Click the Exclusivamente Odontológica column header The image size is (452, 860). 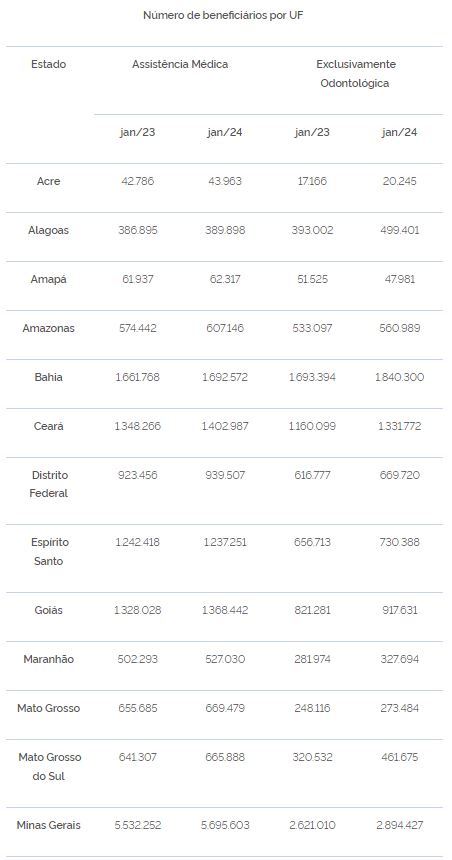355,73
